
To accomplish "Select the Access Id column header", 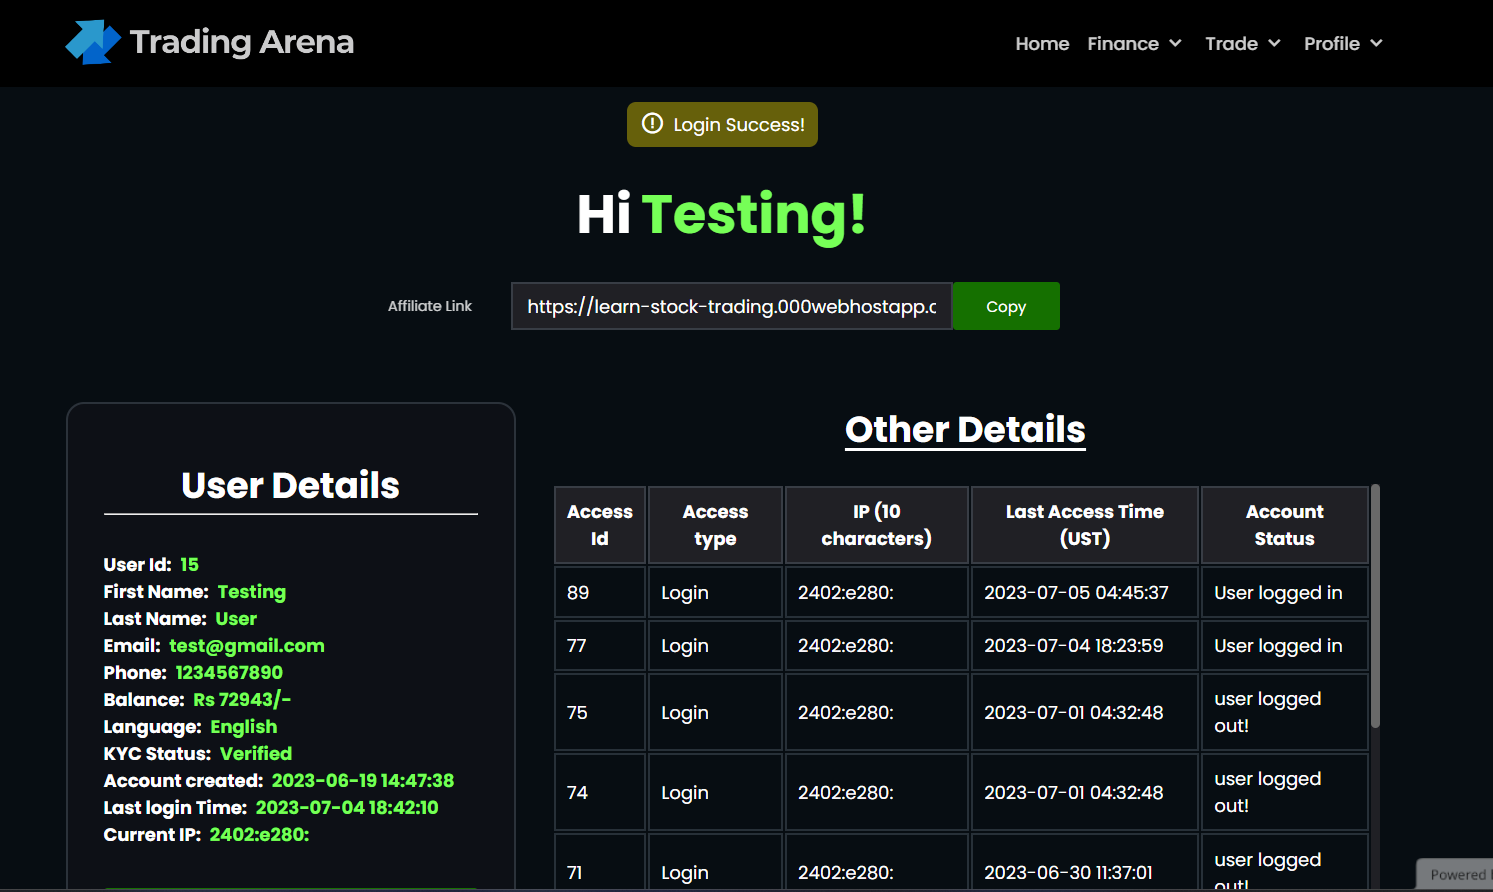I will [x=599, y=524].
